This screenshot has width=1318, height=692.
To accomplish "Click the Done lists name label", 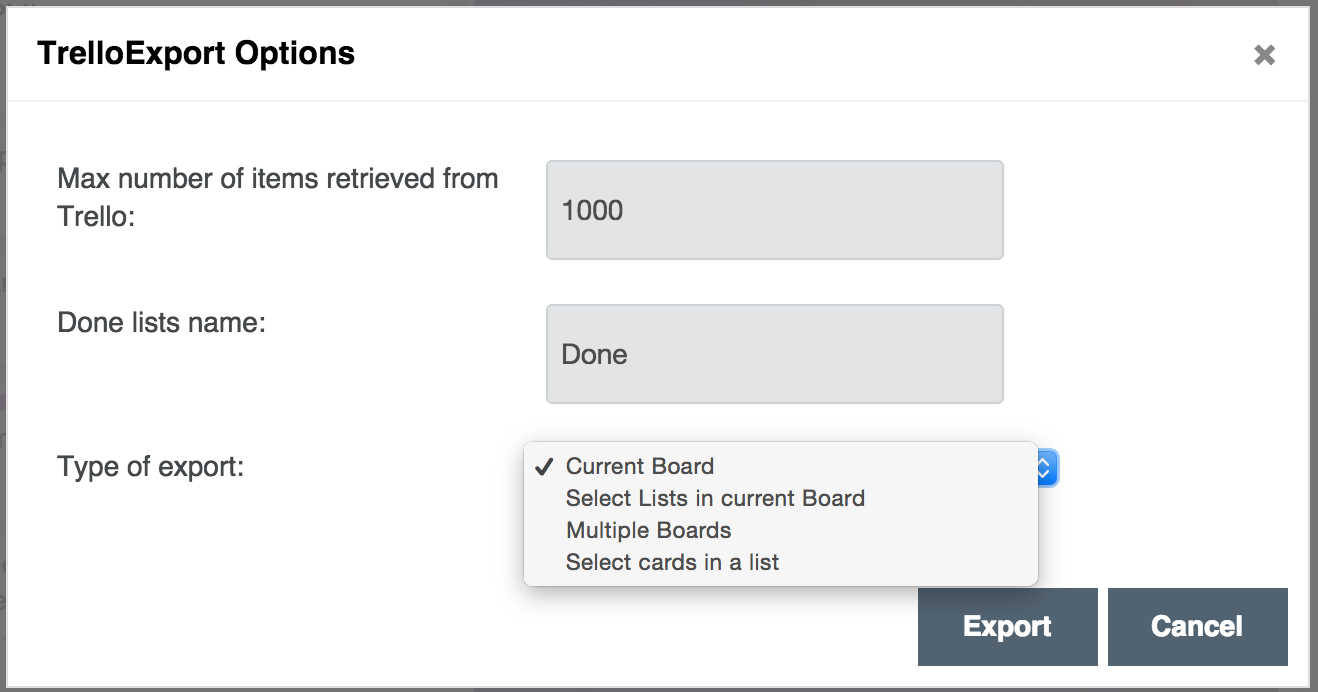I will (x=161, y=322).
